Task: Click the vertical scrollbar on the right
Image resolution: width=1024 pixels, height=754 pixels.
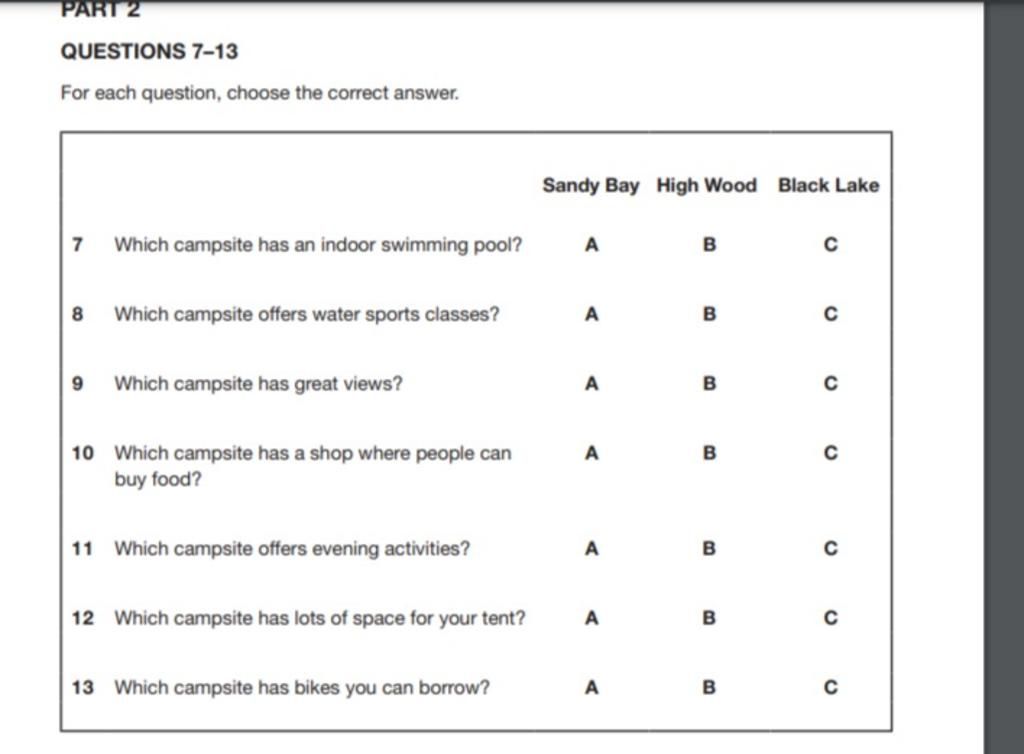Action: coord(1004,377)
